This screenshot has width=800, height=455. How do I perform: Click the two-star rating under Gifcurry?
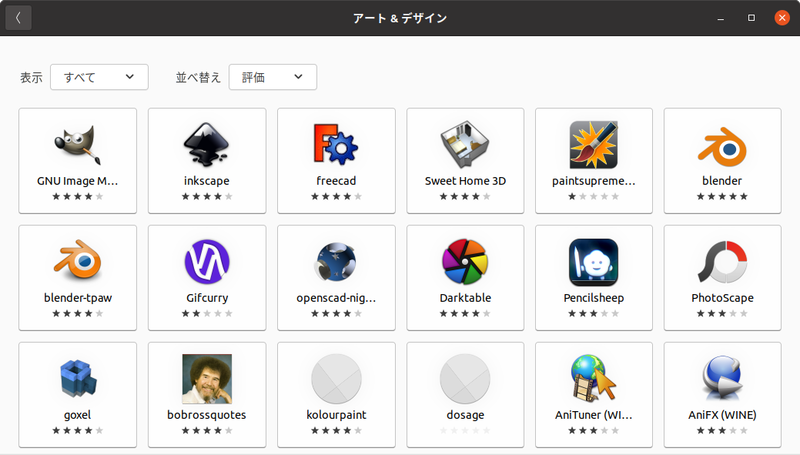[207, 313]
